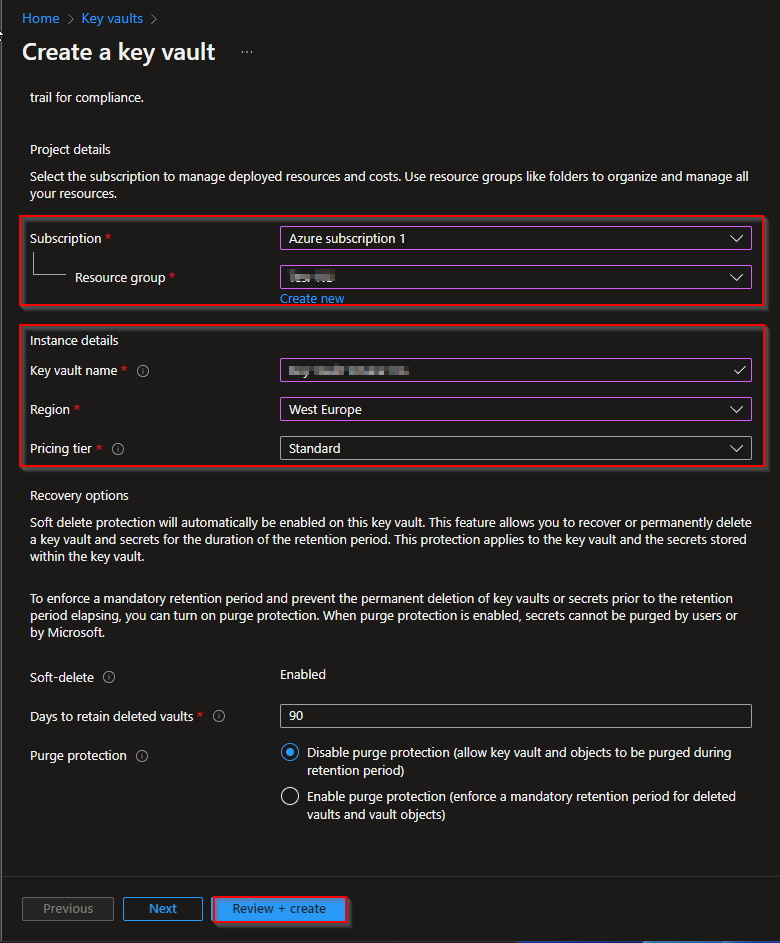Viewport: 780px width, 943px height.
Task: Click the Purge protection info icon
Action: pos(142,756)
